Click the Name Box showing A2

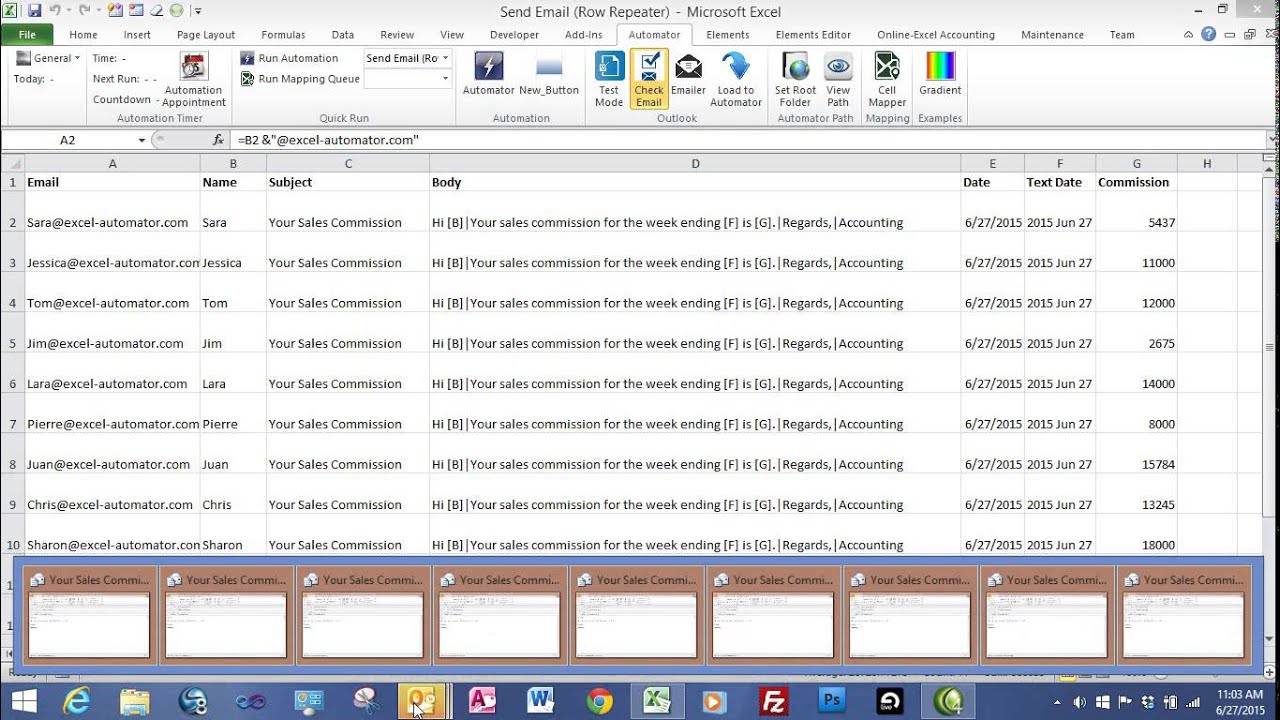click(x=67, y=140)
